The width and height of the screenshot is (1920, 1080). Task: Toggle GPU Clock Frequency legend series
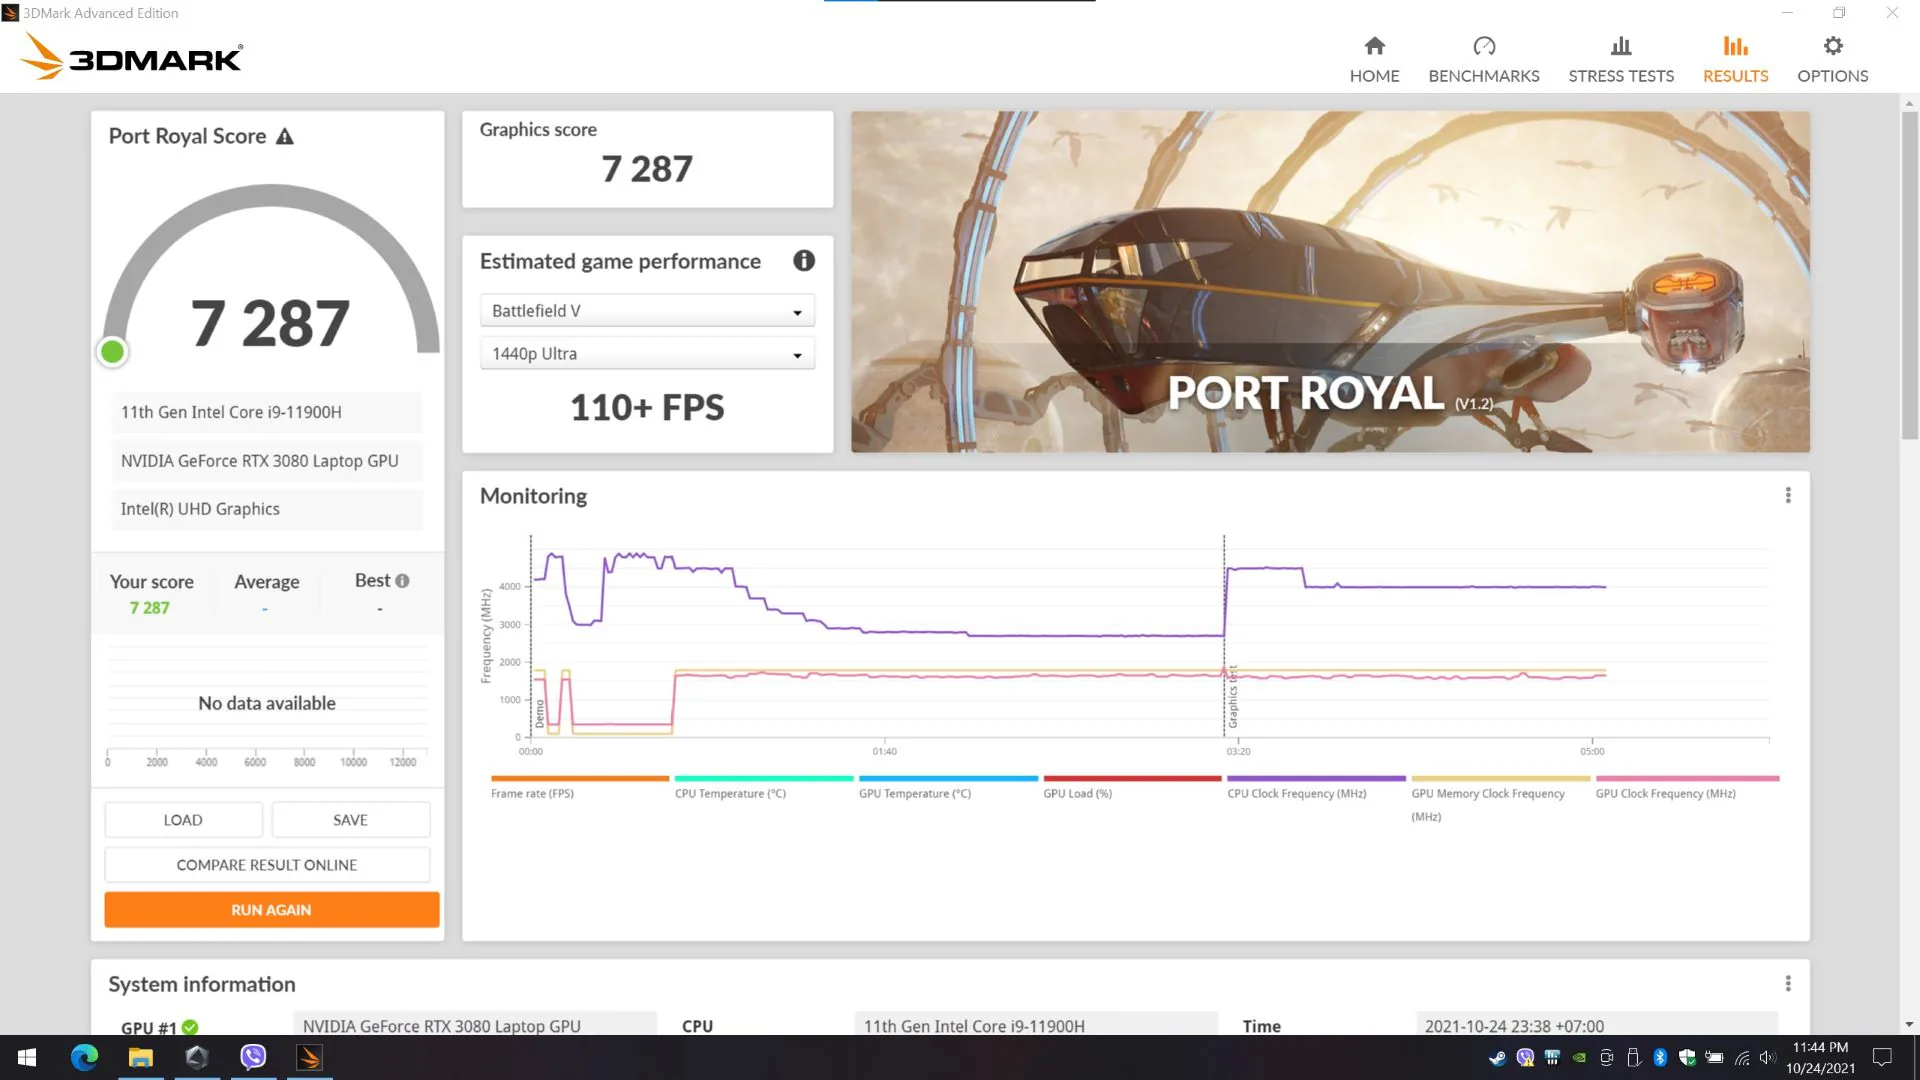pyautogui.click(x=1686, y=787)
